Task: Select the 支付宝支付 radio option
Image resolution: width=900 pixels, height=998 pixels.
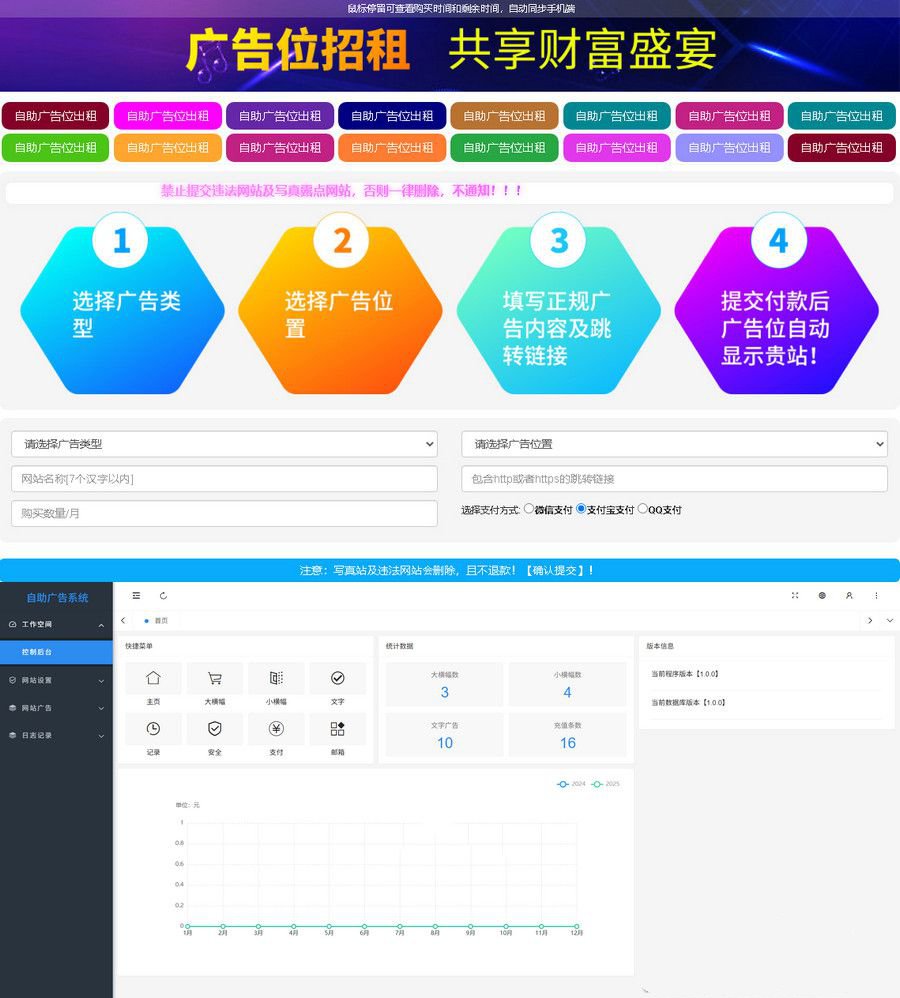Action: (x=581, y=509)
